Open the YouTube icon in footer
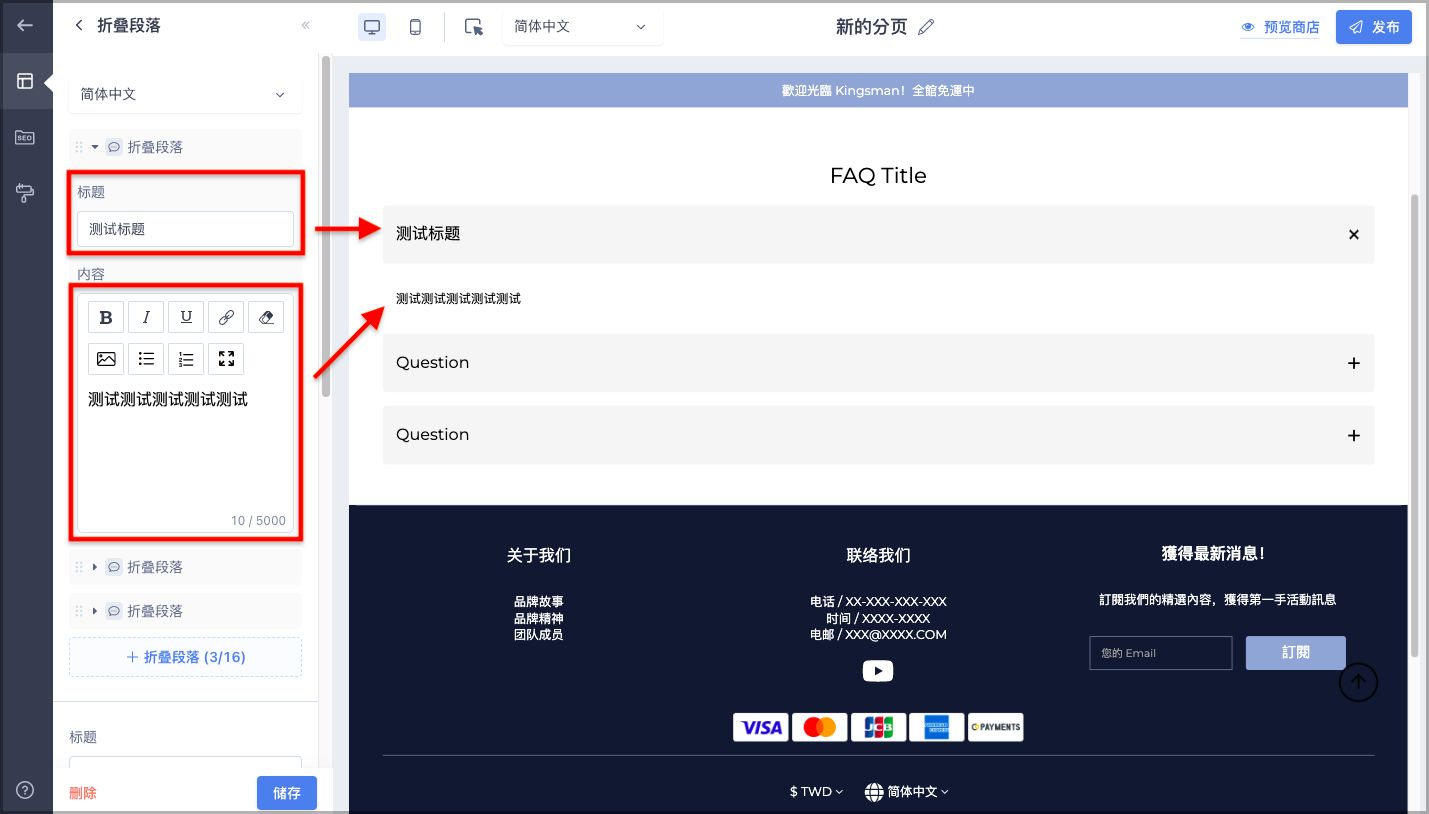 pos(878,671)
